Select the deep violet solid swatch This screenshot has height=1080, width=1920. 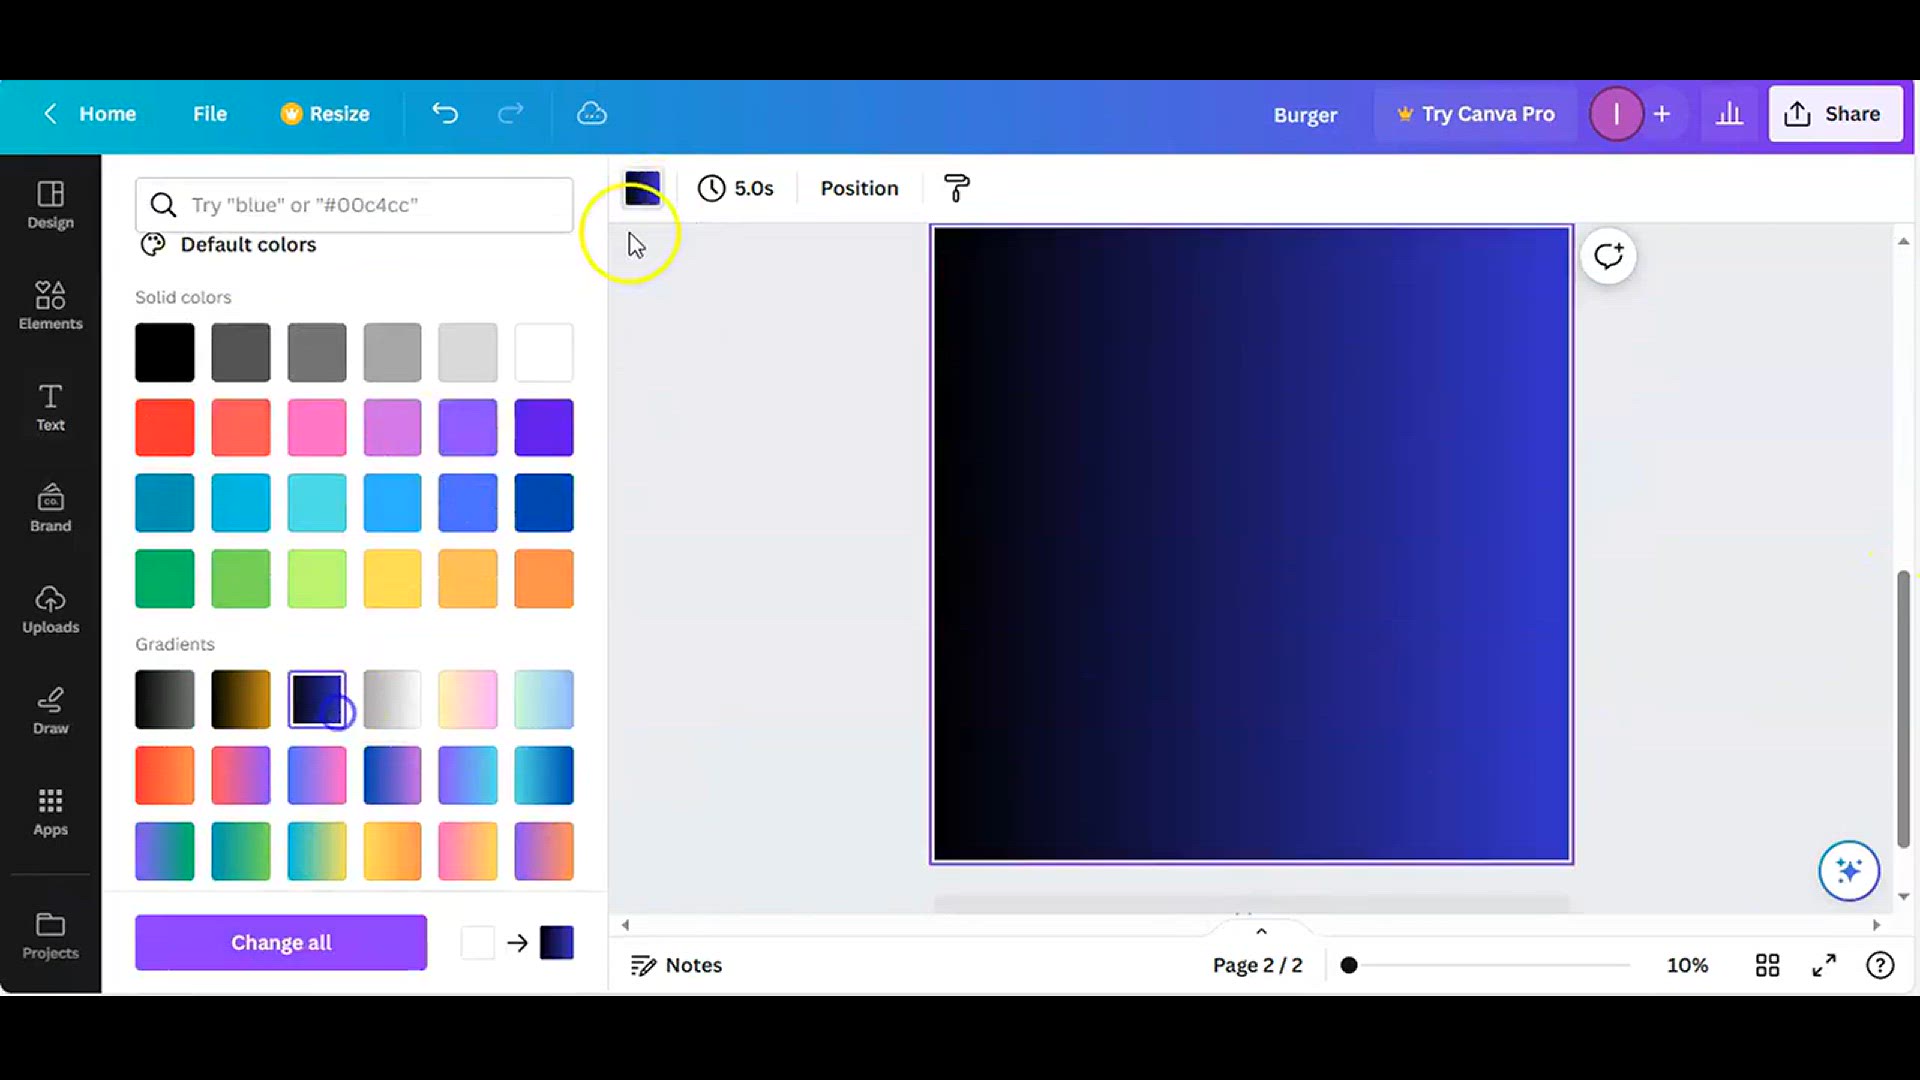click(544, 427)
